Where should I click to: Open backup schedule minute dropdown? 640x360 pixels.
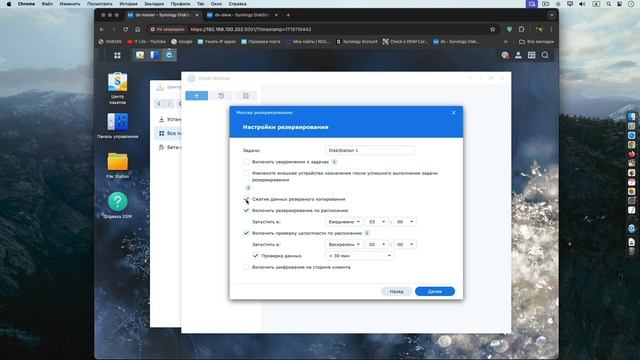pos(405,222)
